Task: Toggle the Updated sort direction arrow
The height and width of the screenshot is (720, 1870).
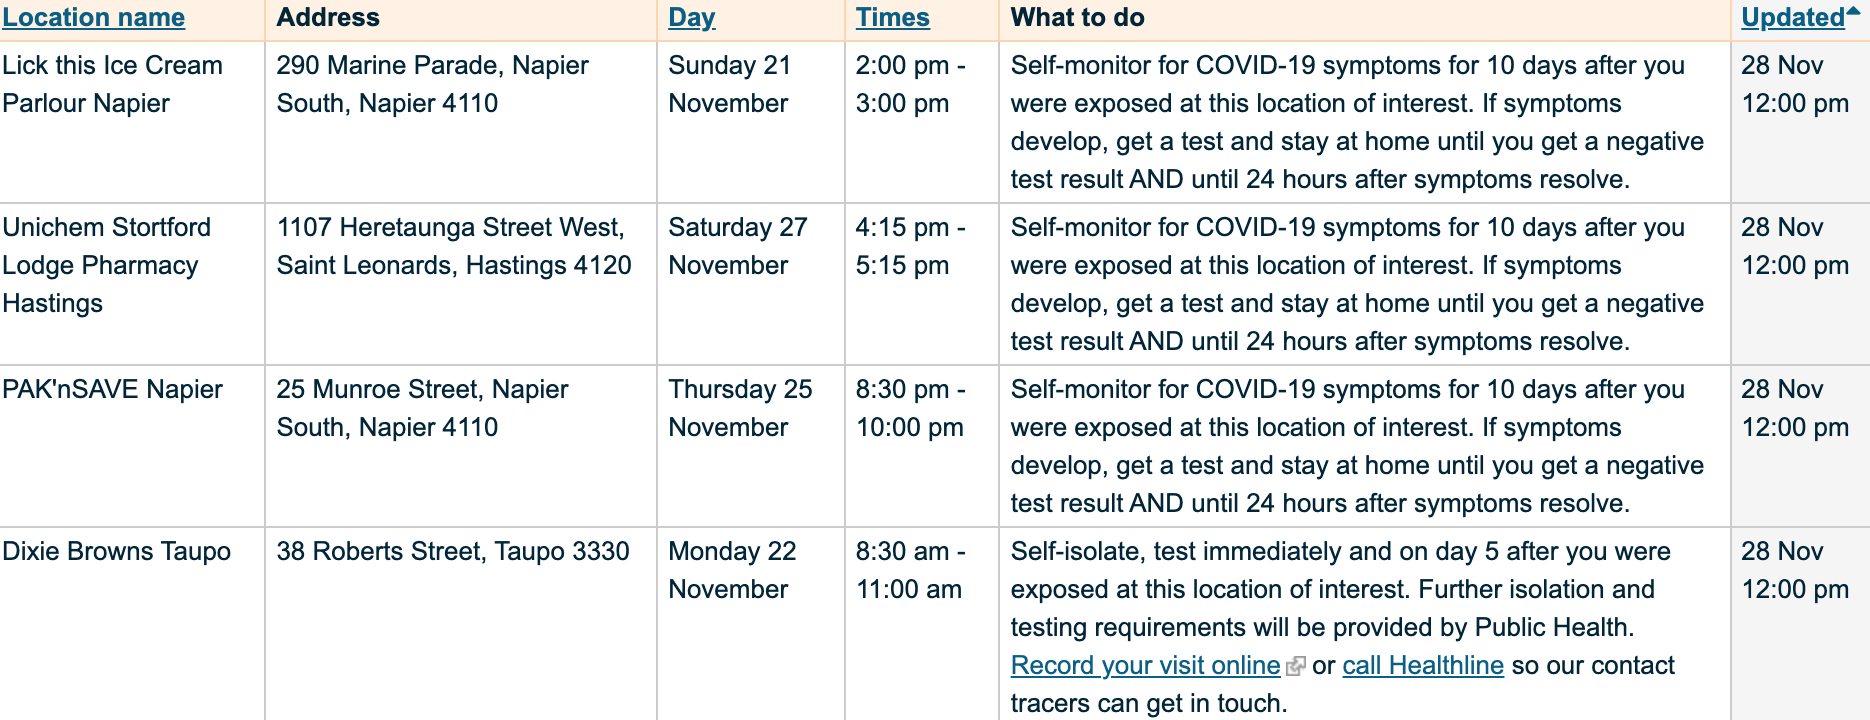Action: [1853, 11]
